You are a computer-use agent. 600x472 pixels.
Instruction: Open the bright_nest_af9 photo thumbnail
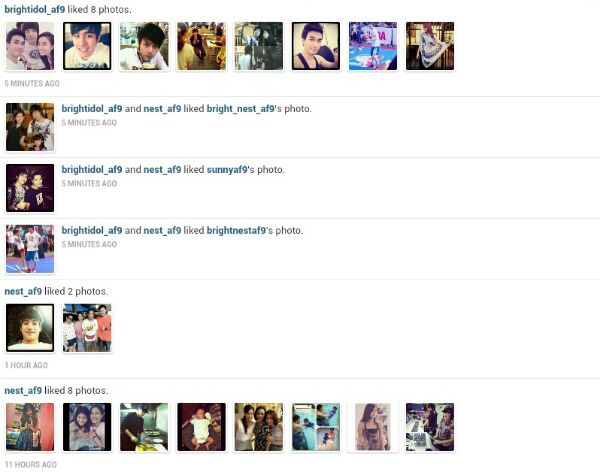[x=30, y=127]
